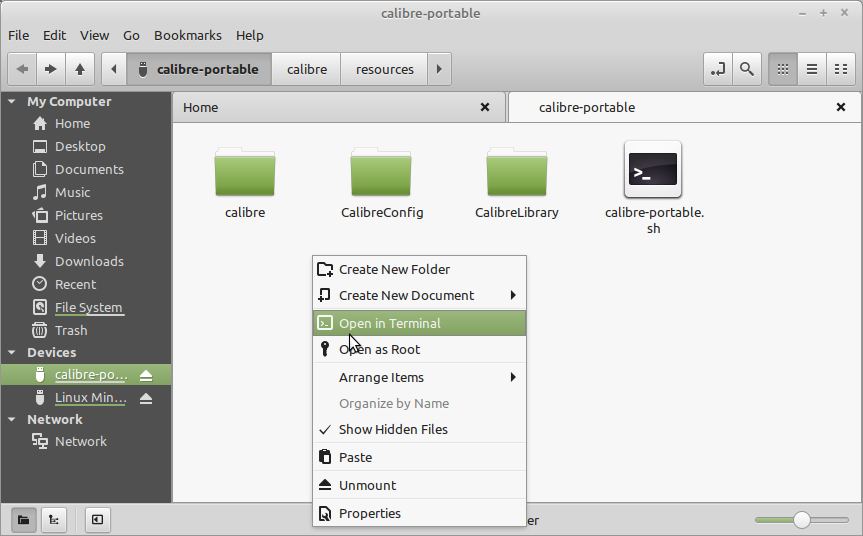Go to calibre-portable in the path bar
The height and width of the screenshot is (536, 863).
tap(199, 69)
